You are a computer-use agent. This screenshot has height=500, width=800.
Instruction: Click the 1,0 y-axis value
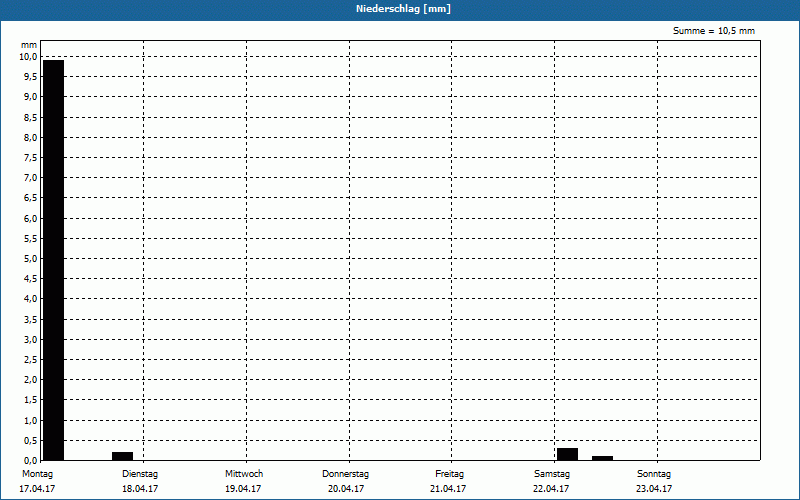pos(30,420)
